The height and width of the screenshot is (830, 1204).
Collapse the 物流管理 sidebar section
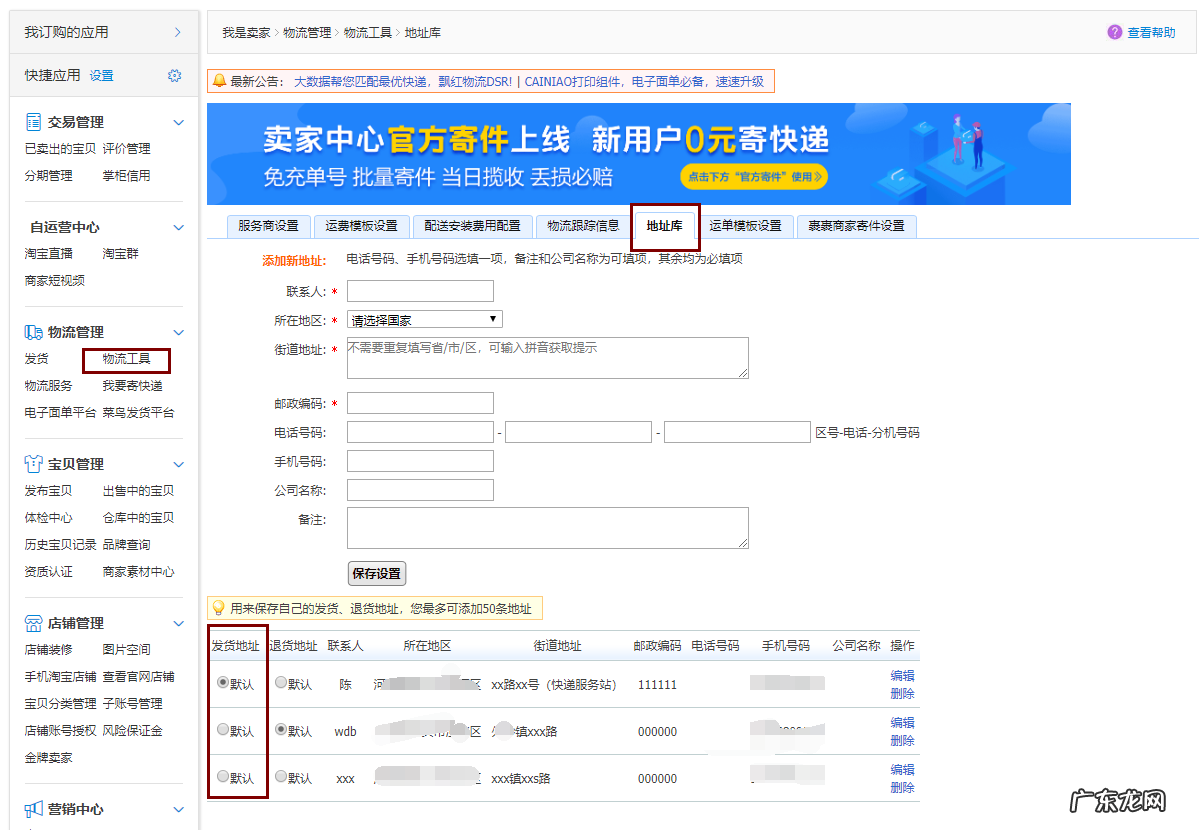point(179,330)
